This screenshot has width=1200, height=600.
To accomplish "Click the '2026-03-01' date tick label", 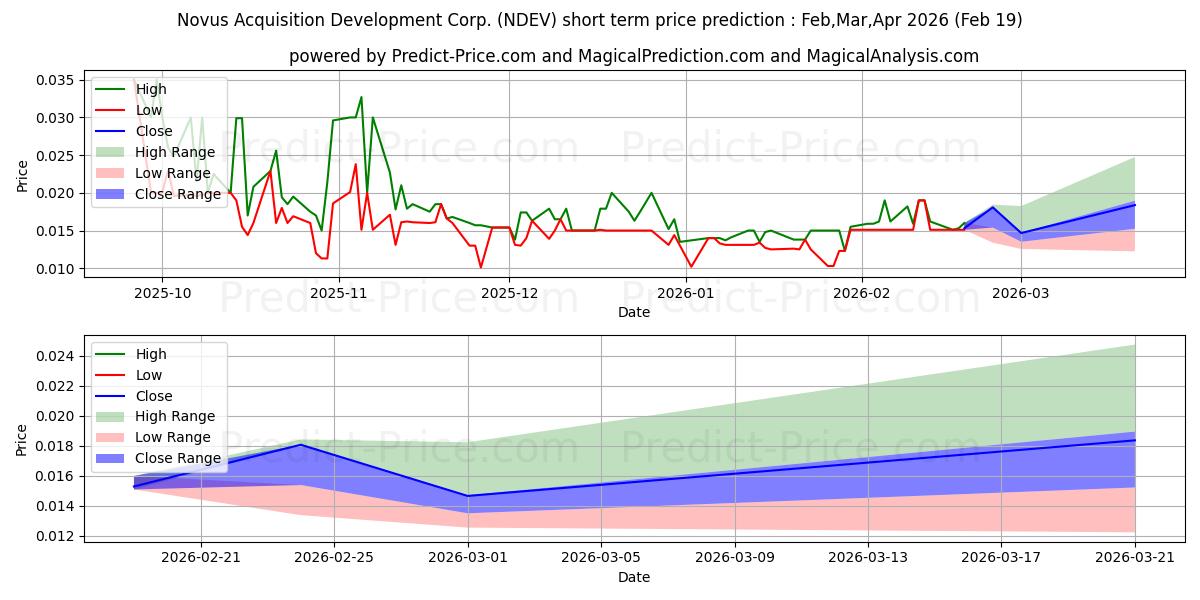I will tap(468, 558).
